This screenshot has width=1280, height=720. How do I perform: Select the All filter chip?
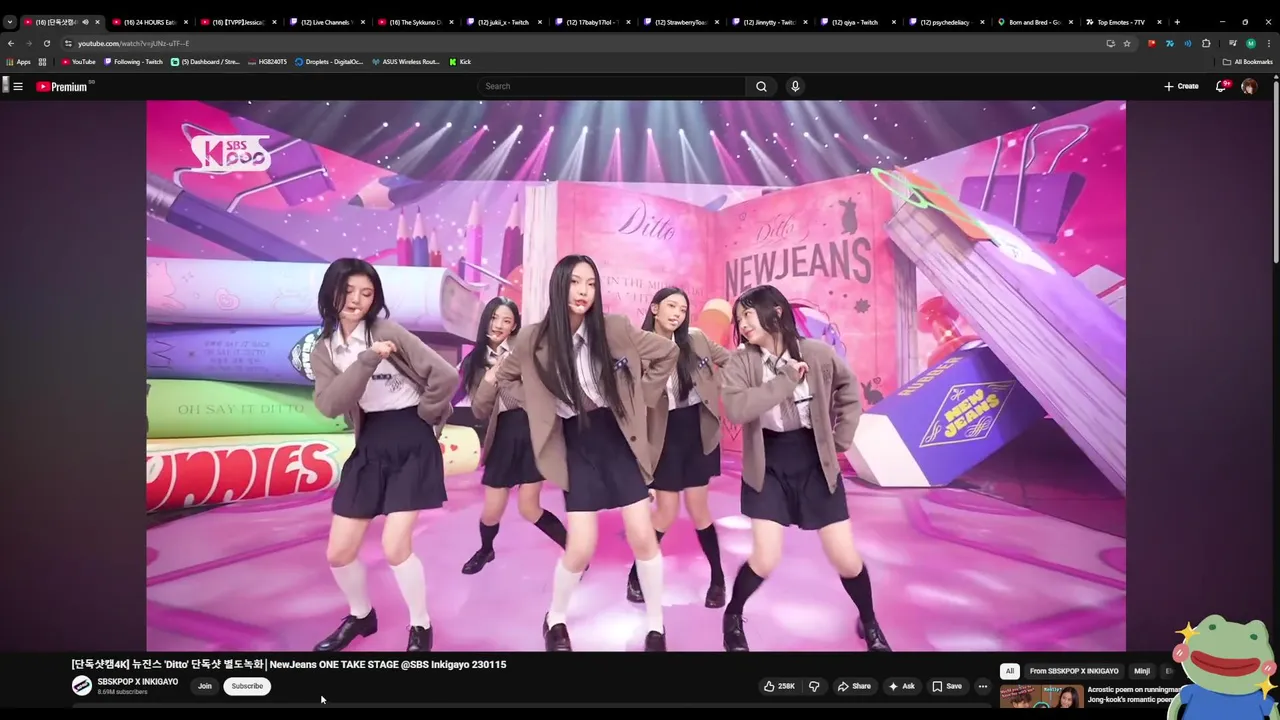pos(1010,671)
